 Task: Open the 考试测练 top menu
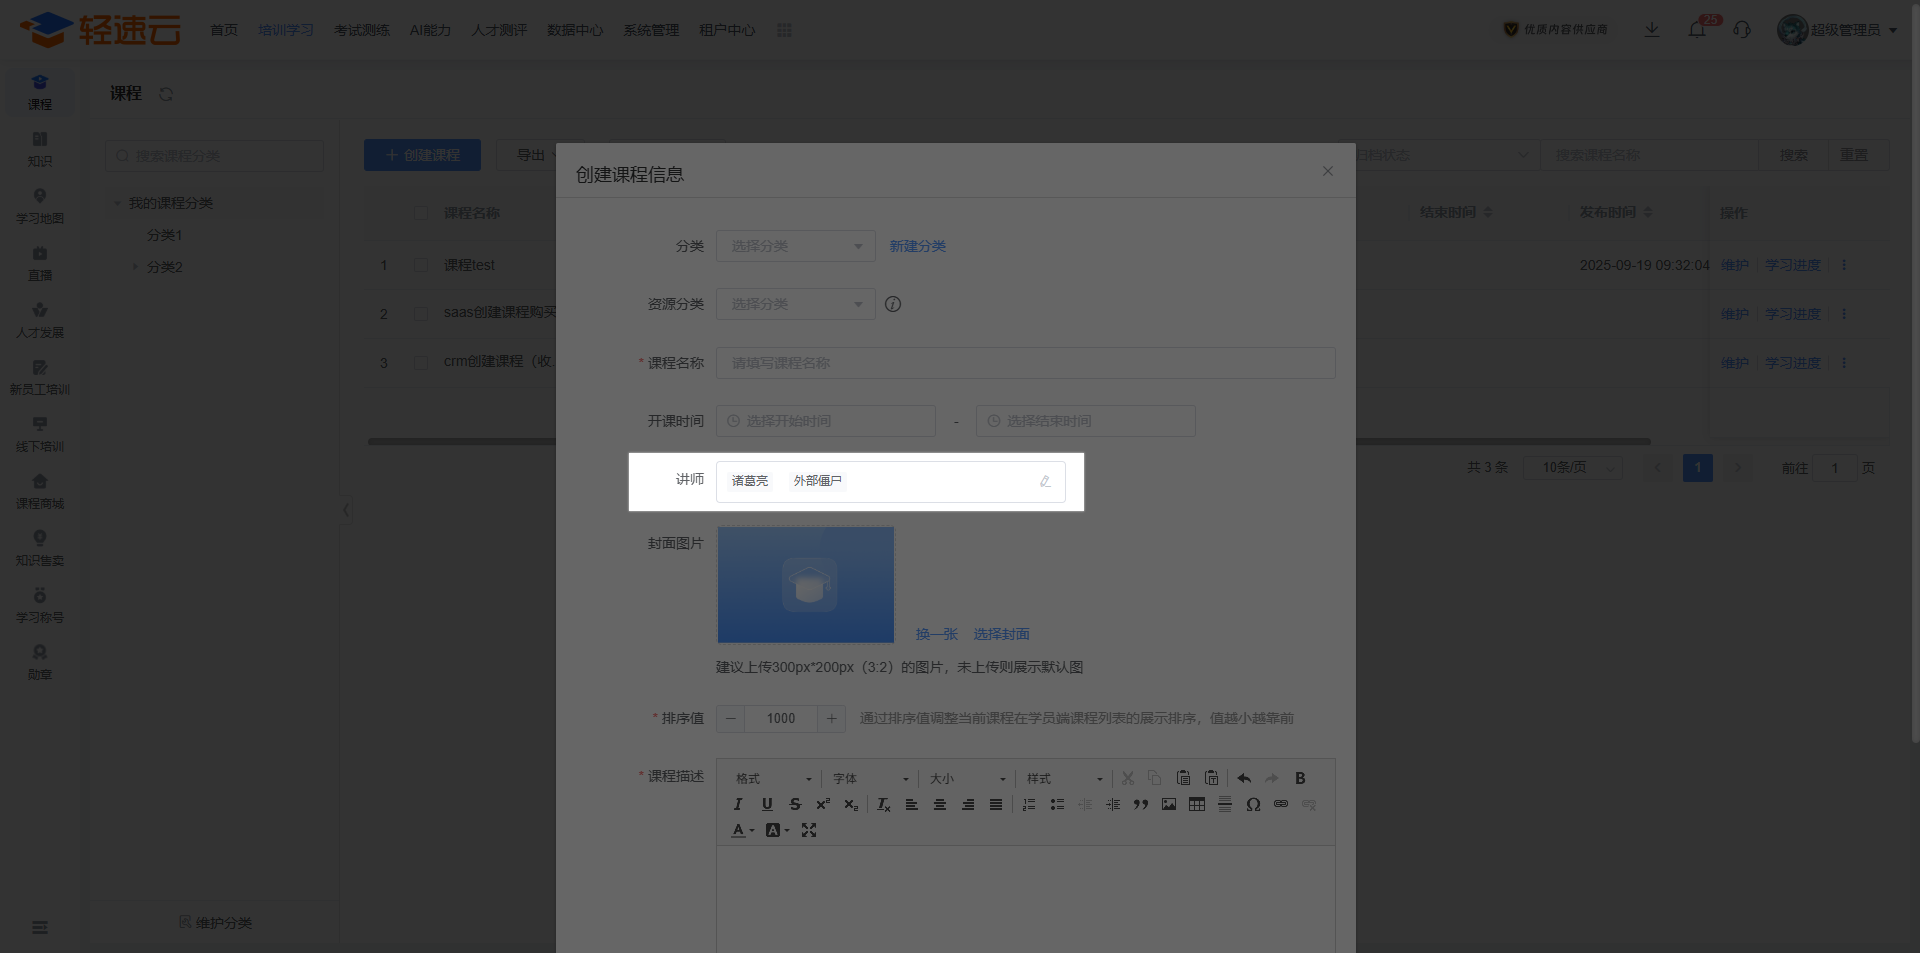361,30
